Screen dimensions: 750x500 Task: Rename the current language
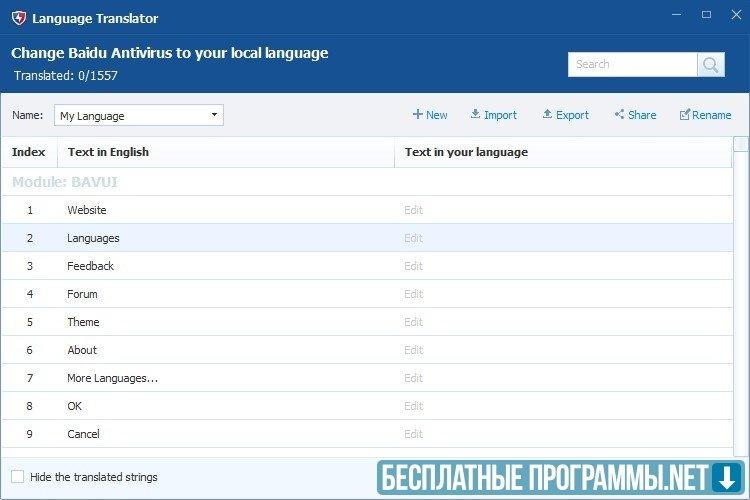tap(706, 115)
